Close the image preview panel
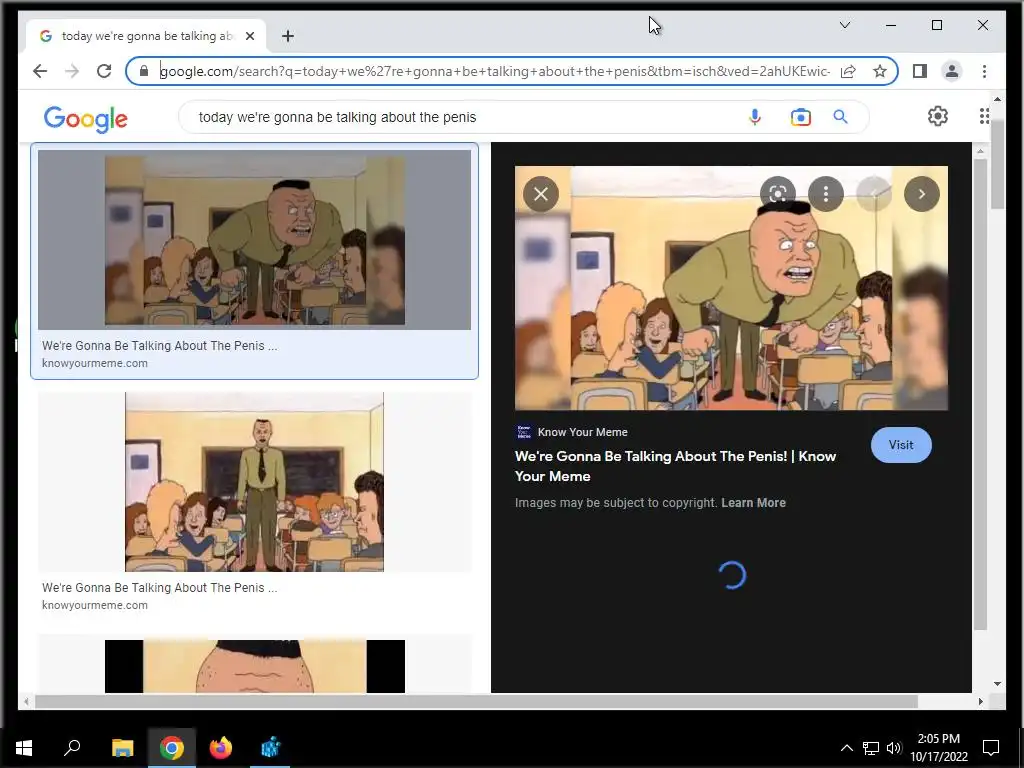 541,194
